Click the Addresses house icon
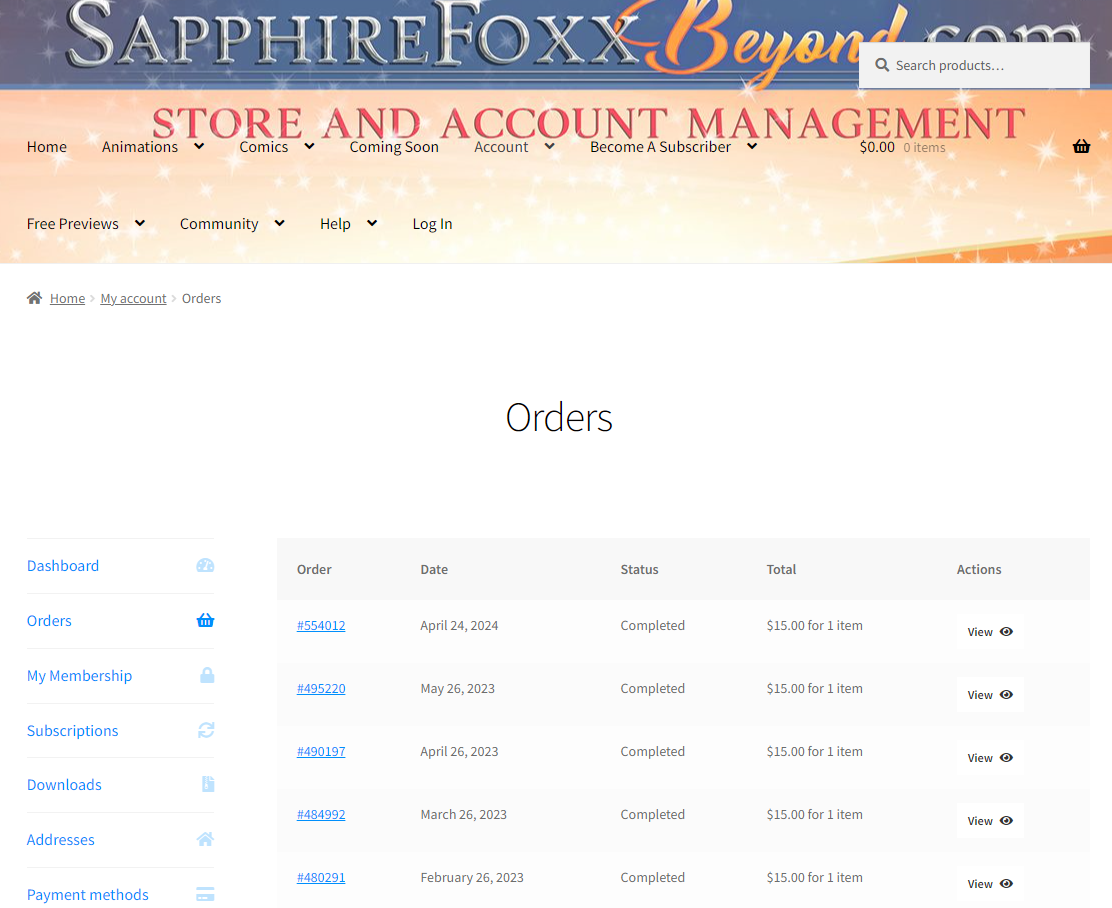 [x=205, y=839]
